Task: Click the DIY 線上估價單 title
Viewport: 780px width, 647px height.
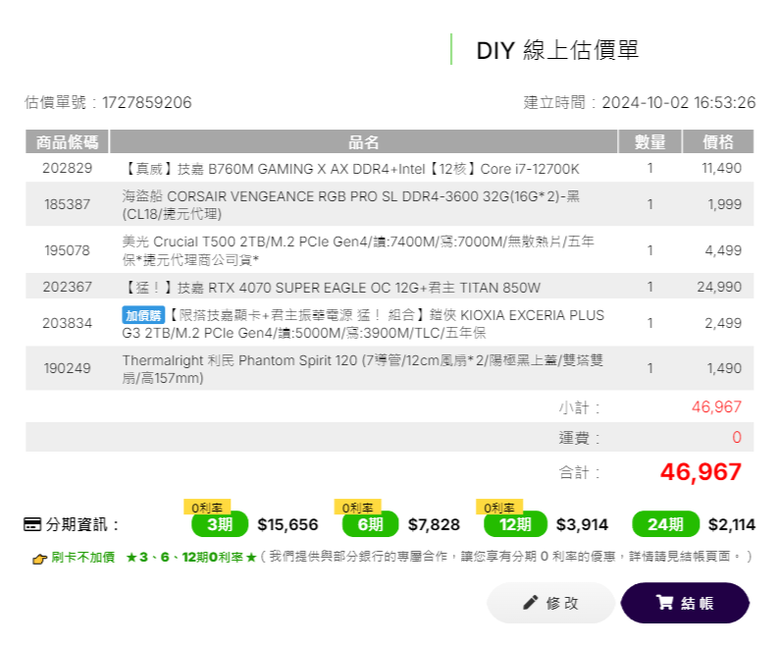Action: click(557, 50)
